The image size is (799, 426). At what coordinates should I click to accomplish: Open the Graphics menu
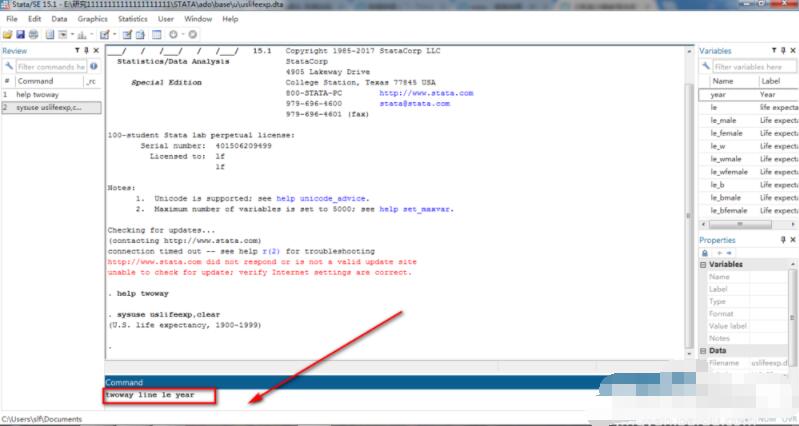(x=92, y=19)
